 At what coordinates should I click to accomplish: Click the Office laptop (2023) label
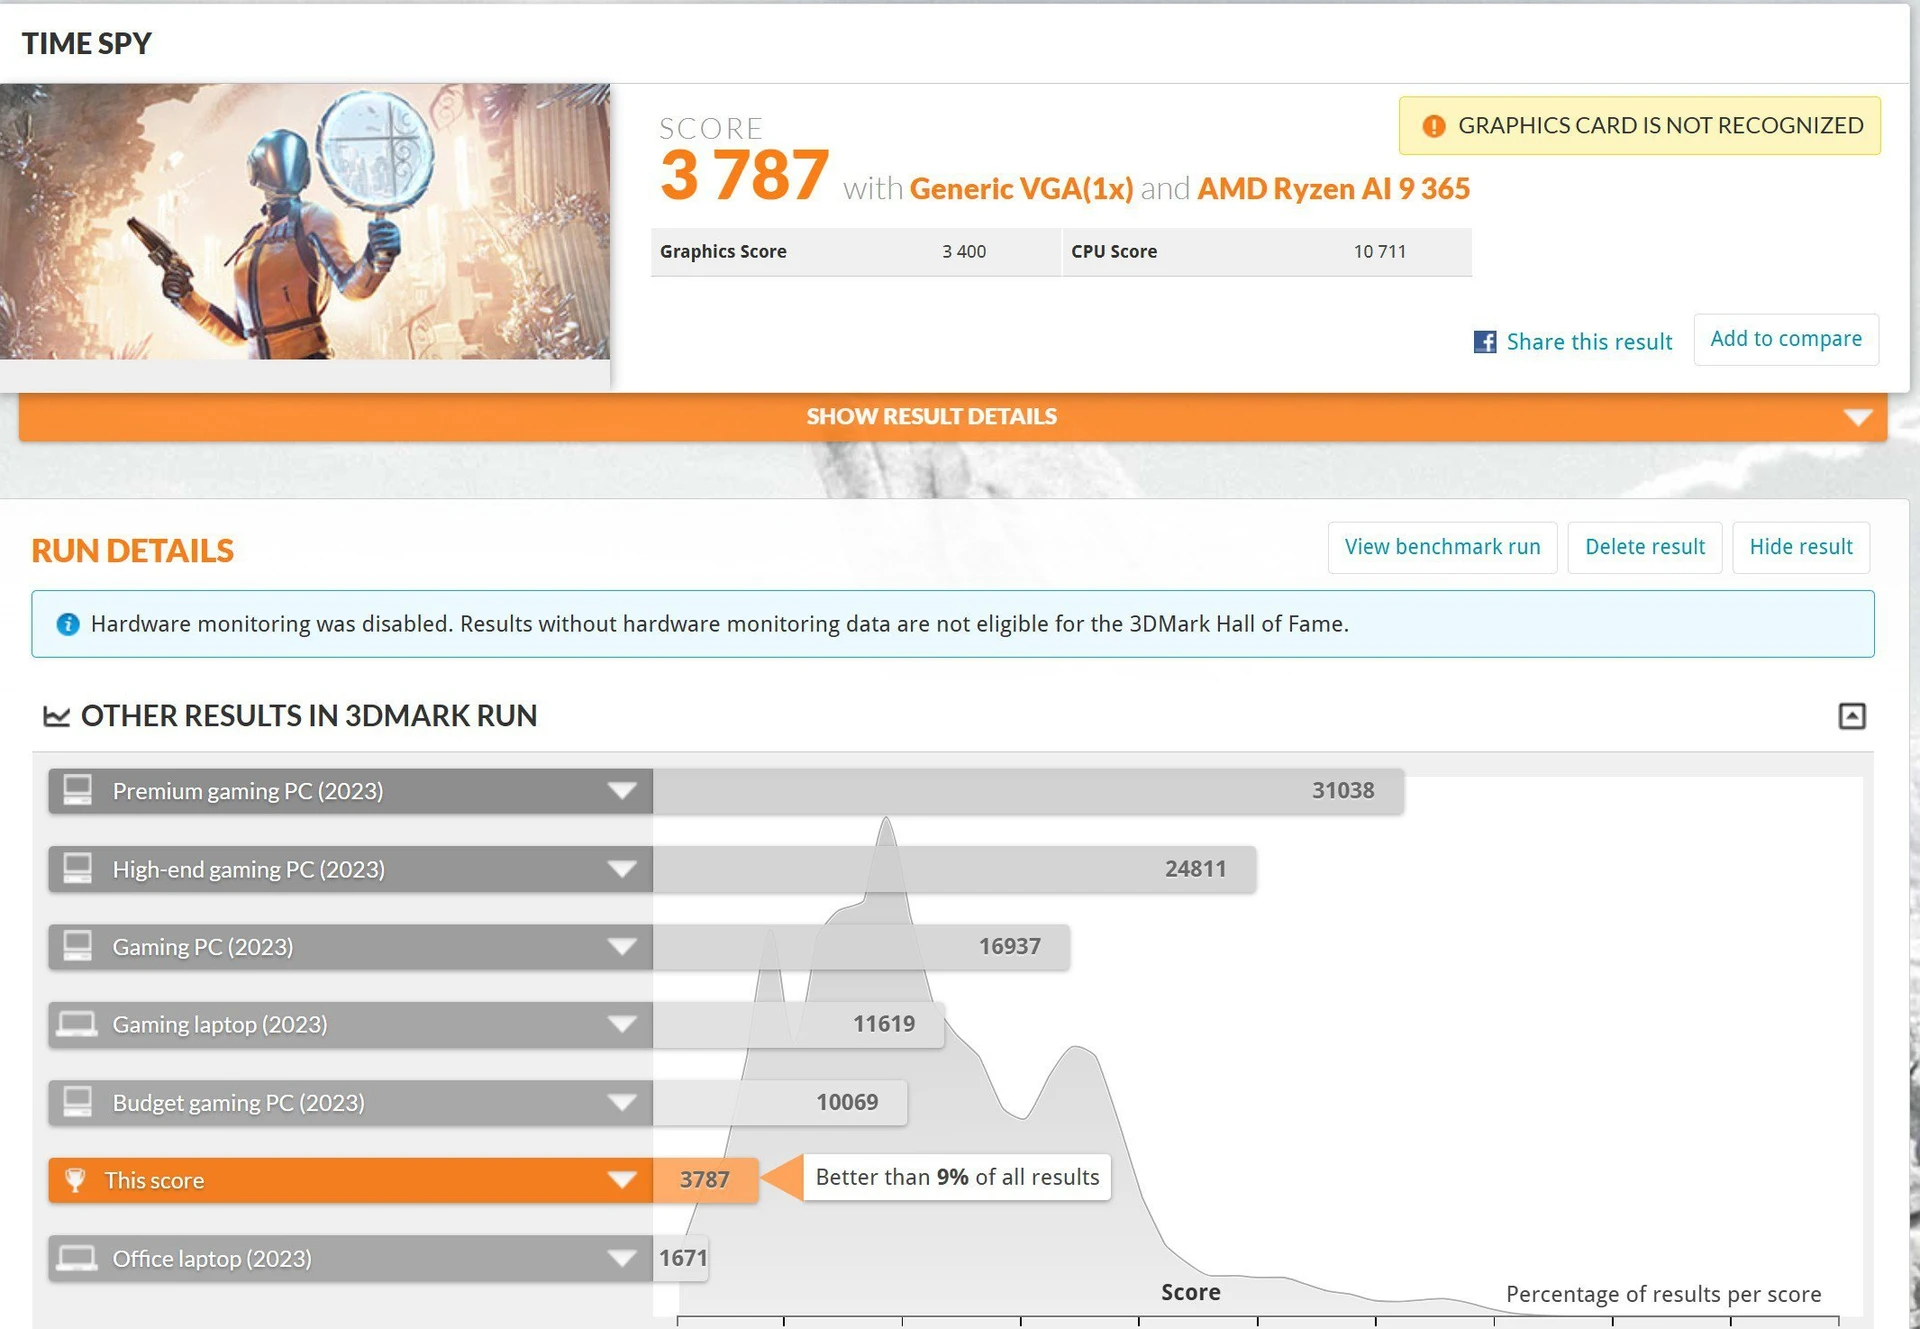212,1259
